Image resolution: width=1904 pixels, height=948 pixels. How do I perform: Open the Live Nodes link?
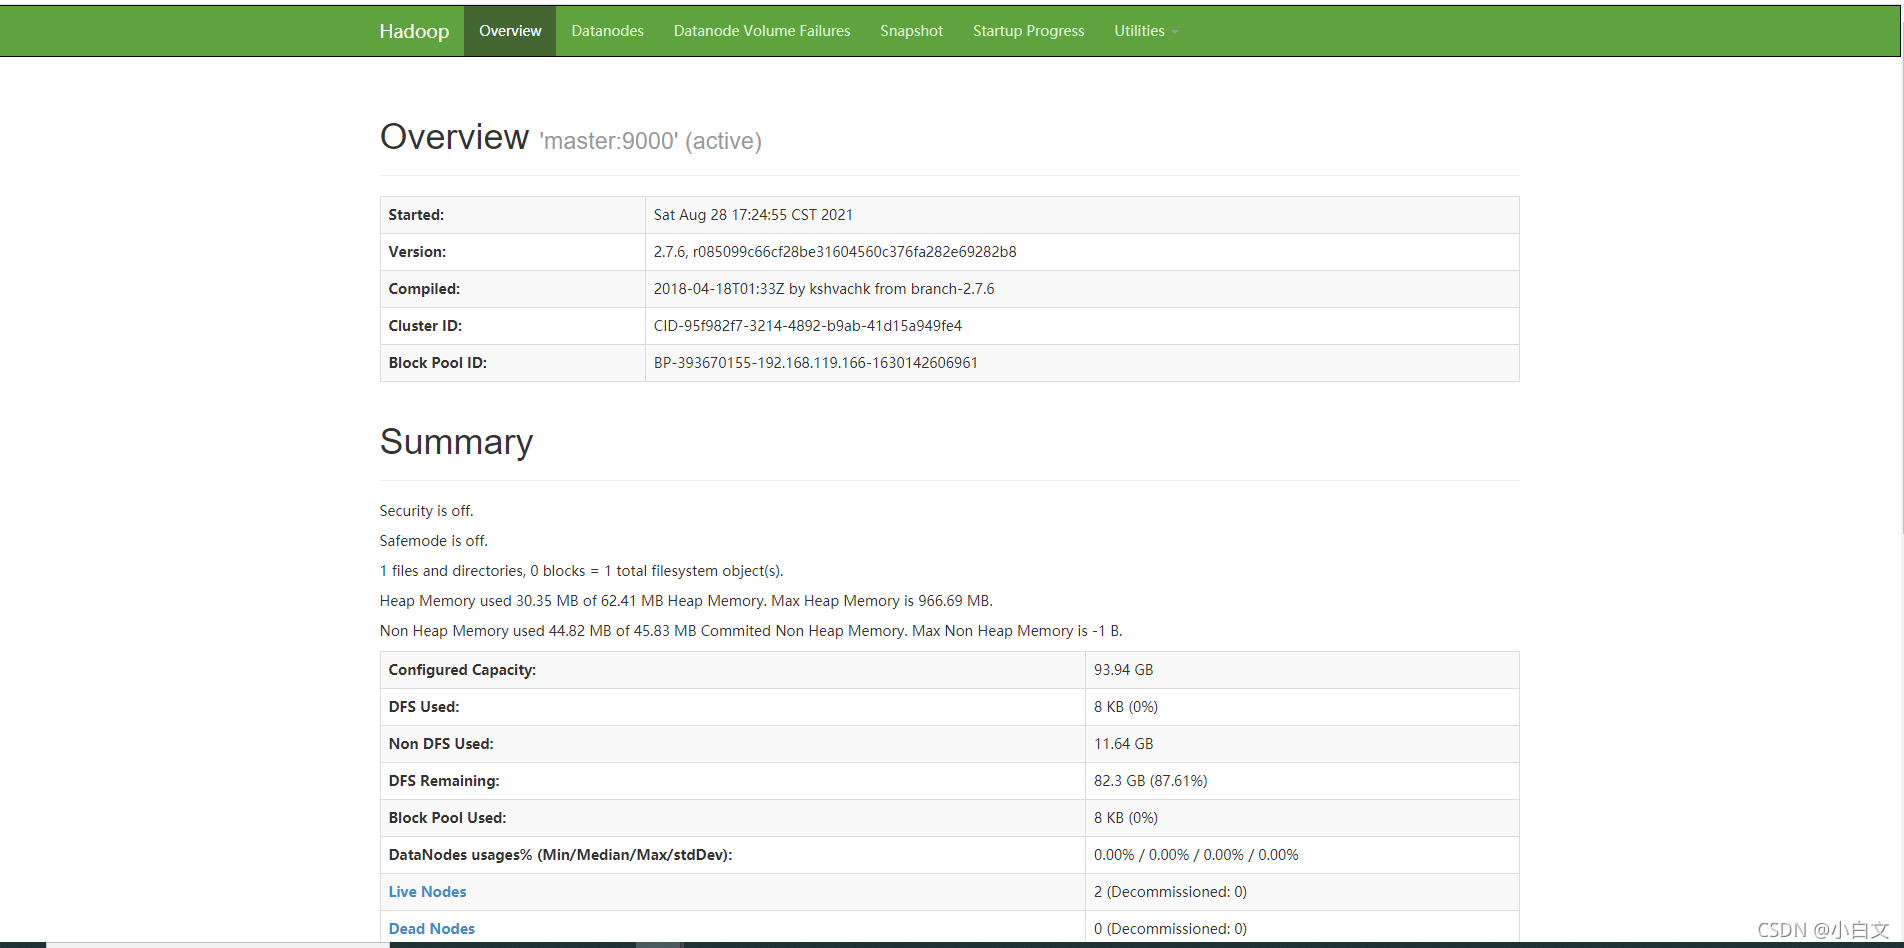tap(427, 892)
